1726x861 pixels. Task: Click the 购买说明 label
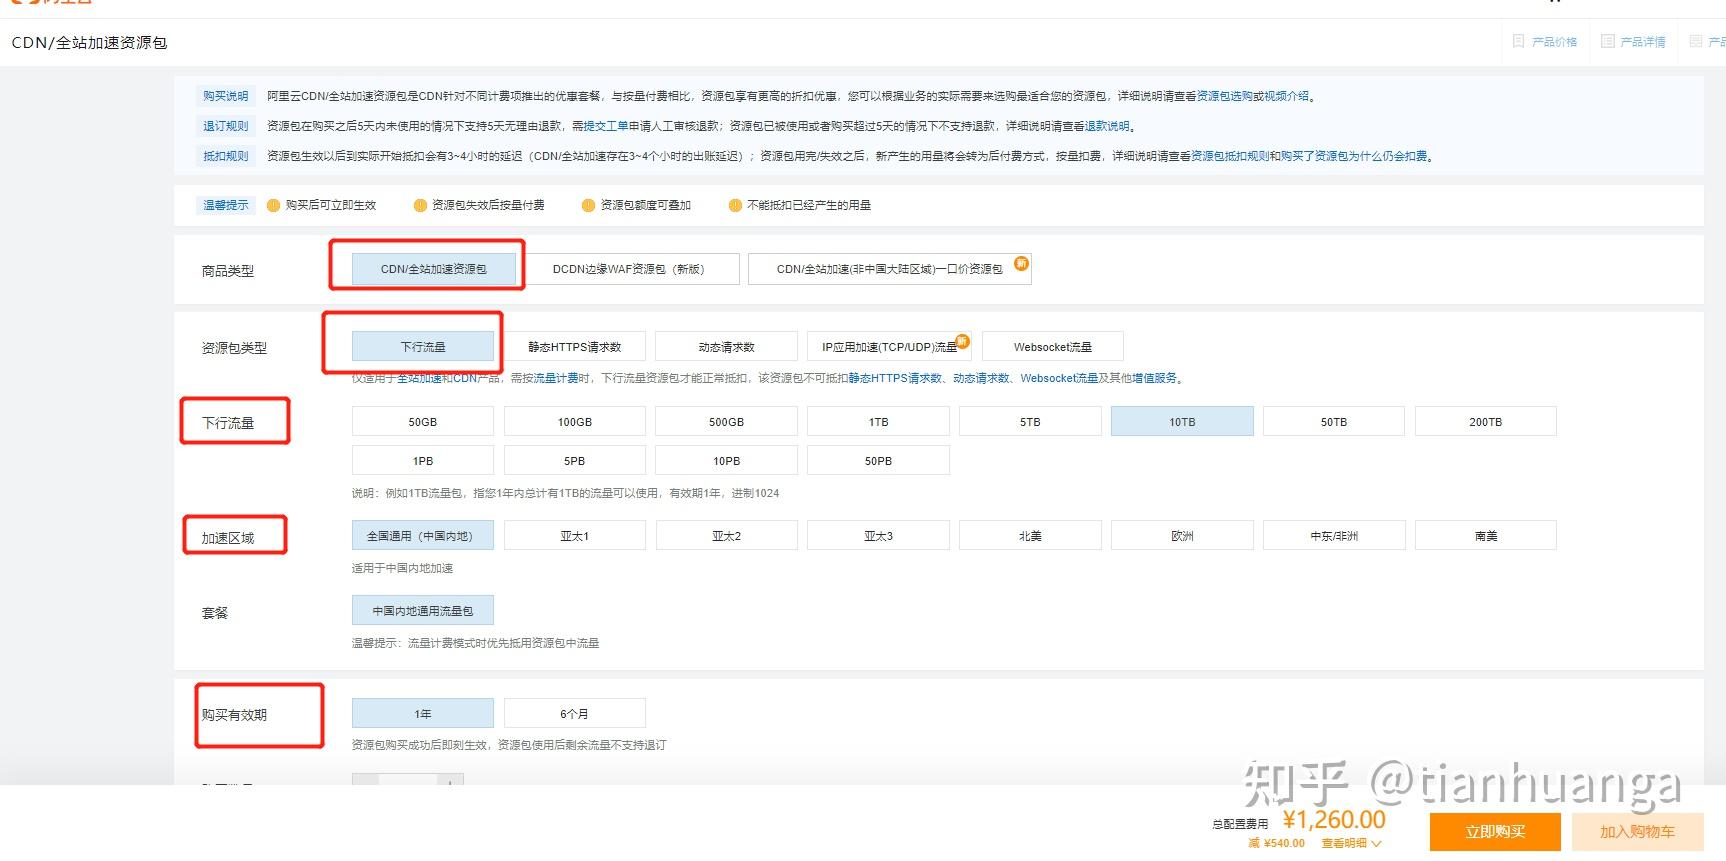click(226, 96)
